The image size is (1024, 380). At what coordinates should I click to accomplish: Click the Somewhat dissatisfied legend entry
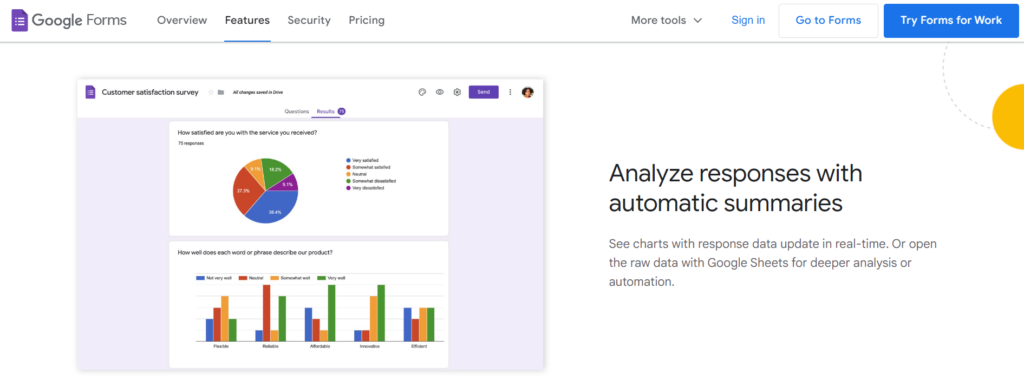(370, 181)
